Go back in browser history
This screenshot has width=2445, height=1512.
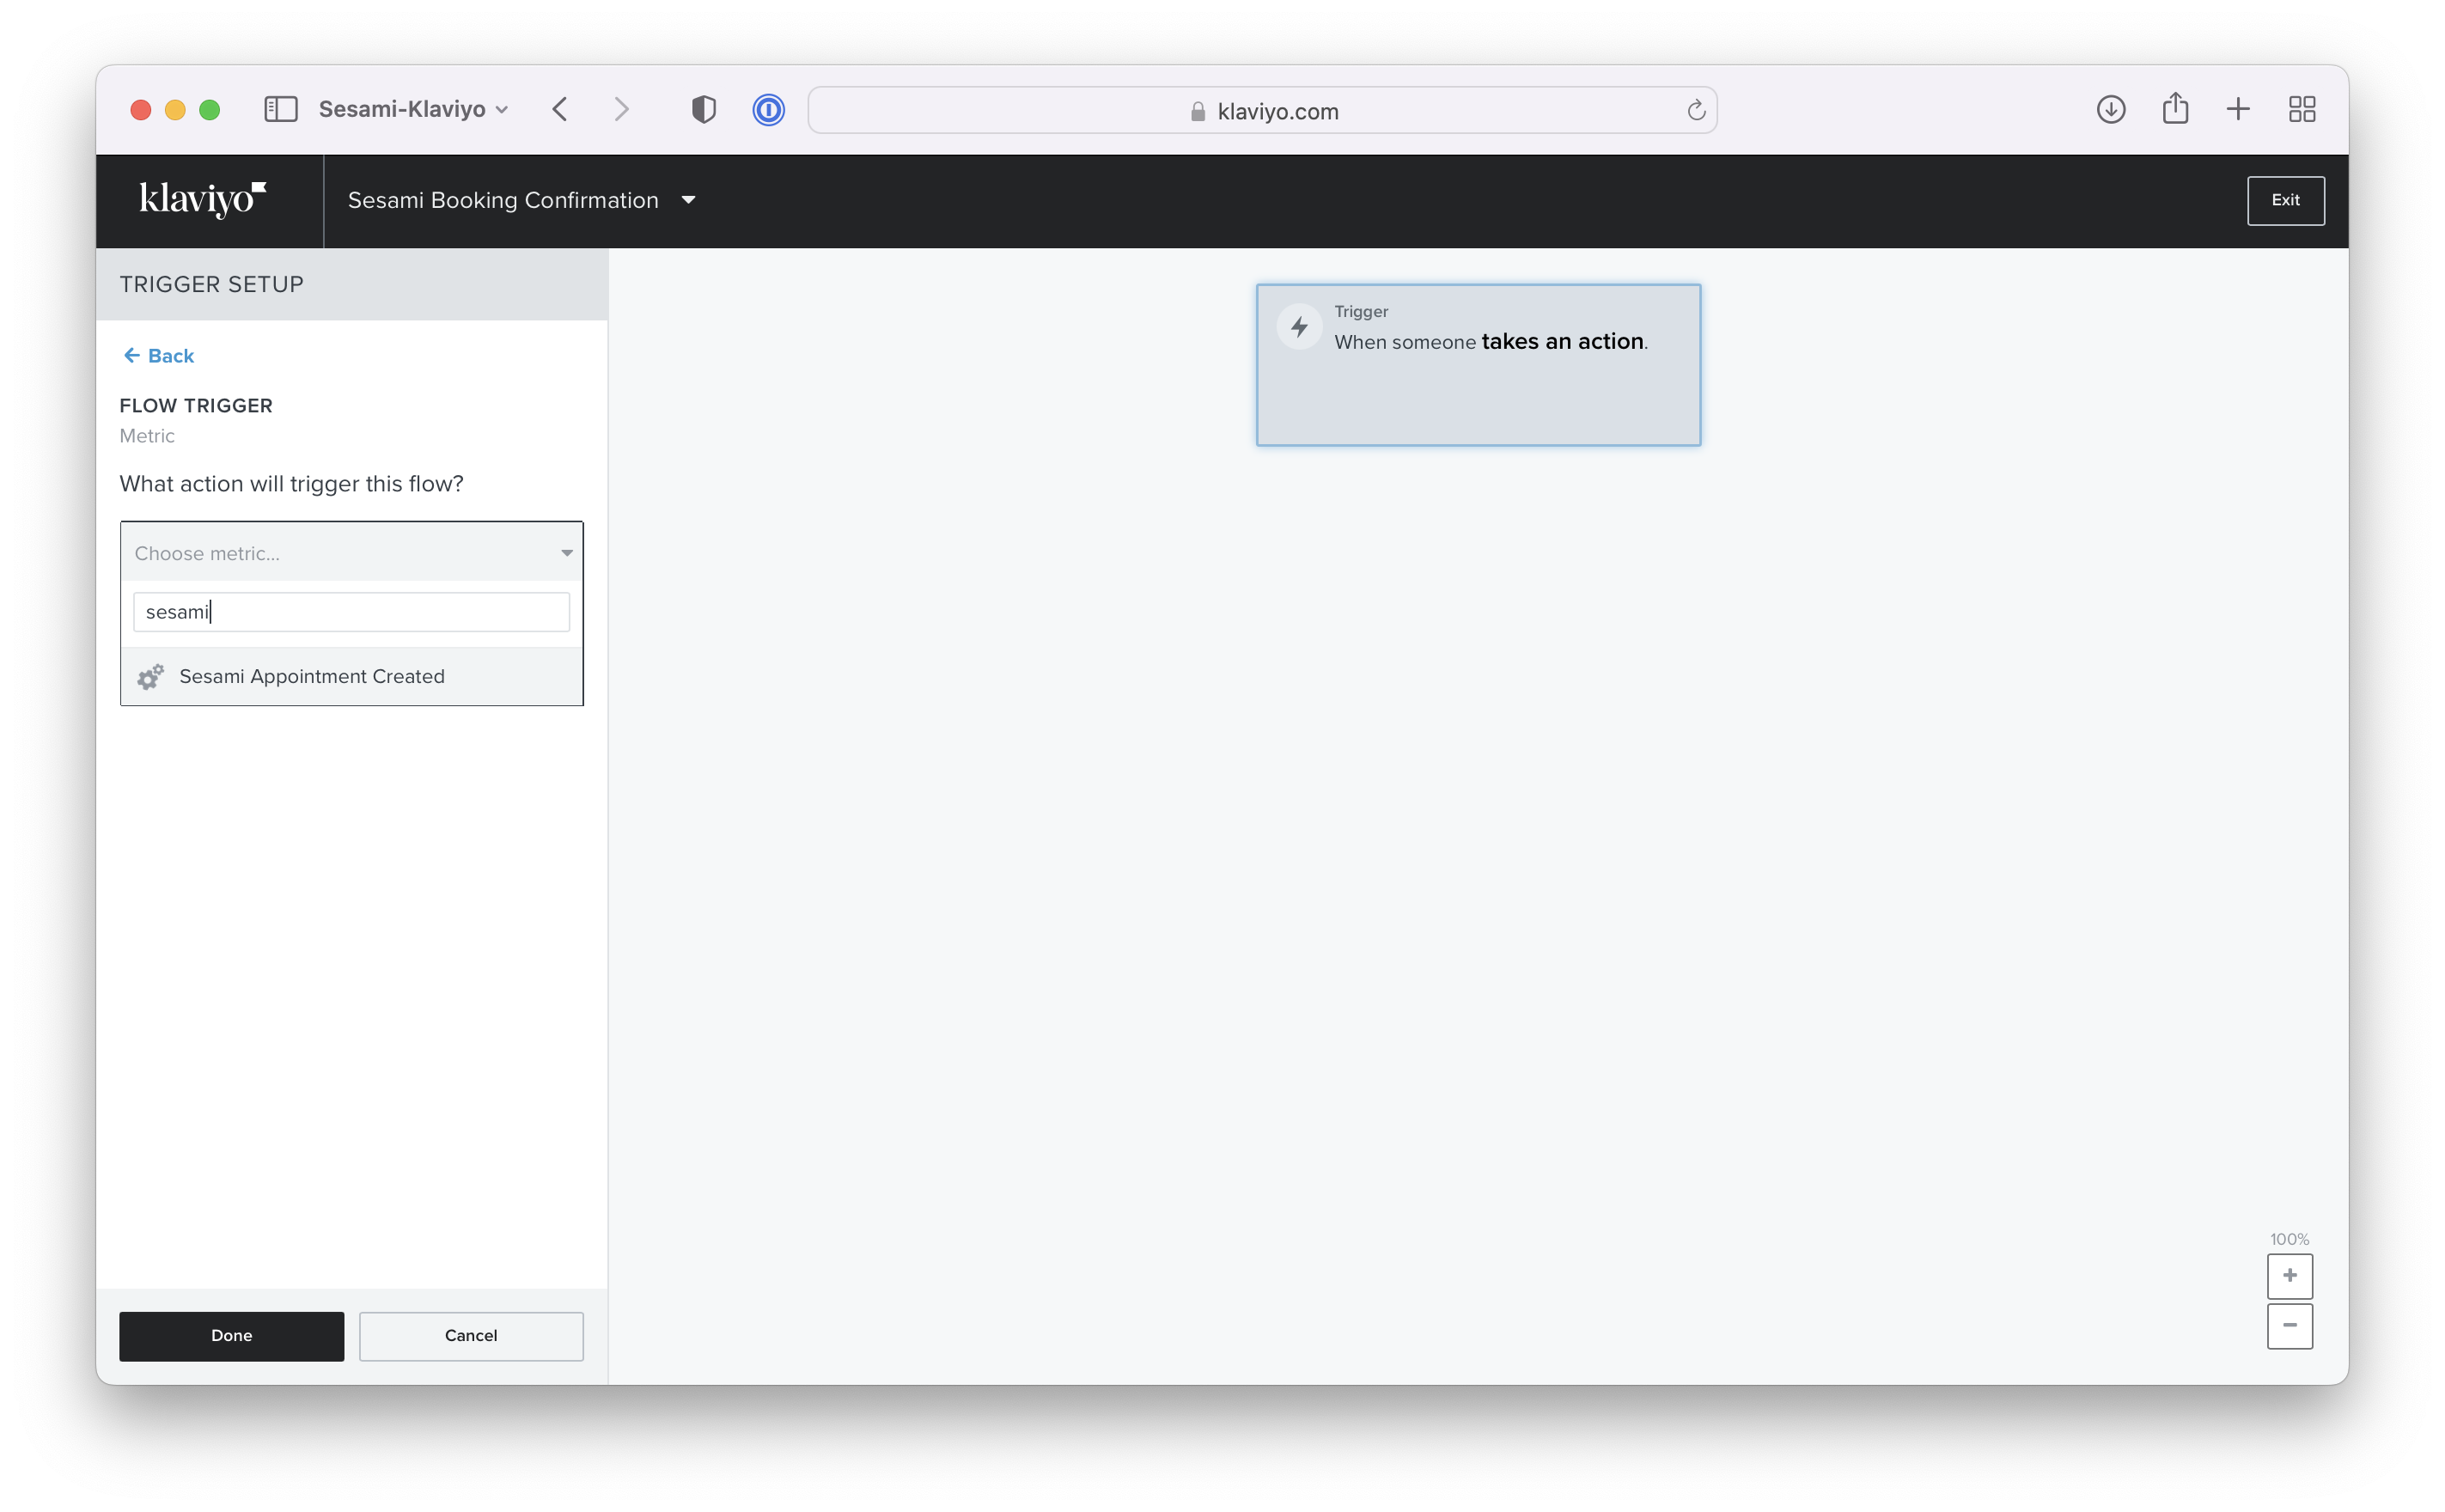click(560, 109)
